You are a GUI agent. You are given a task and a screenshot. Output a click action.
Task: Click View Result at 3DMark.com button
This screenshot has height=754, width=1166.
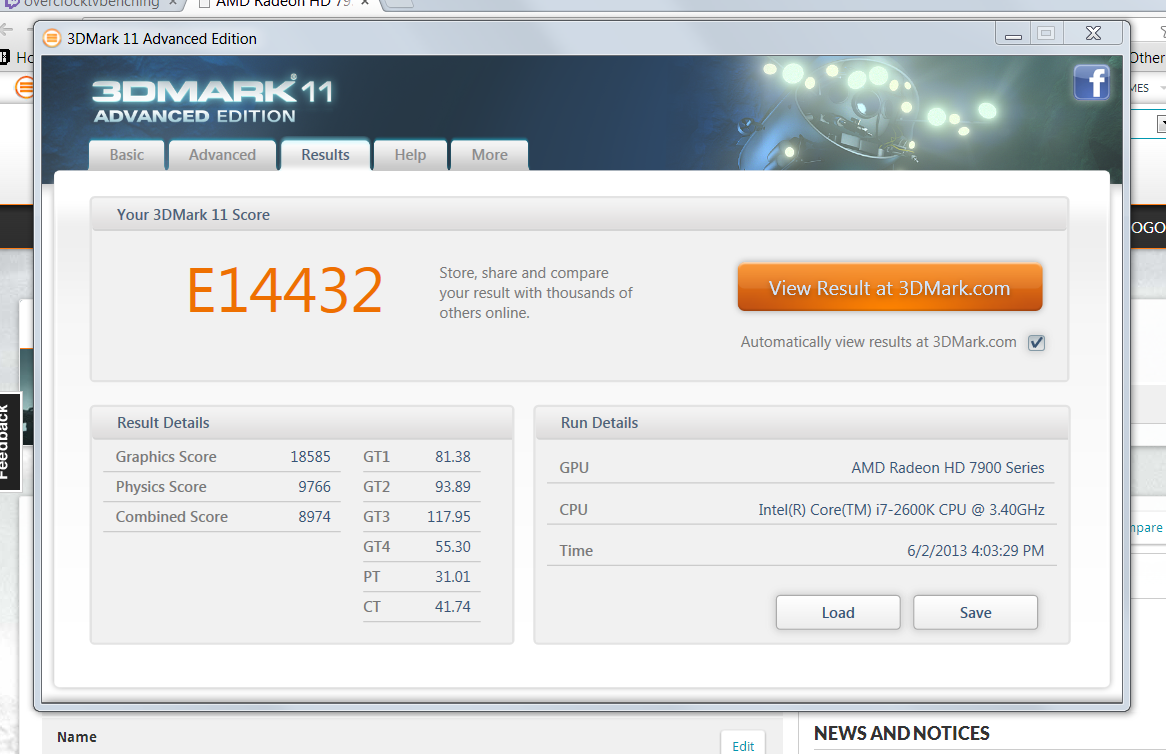(889, 288)
